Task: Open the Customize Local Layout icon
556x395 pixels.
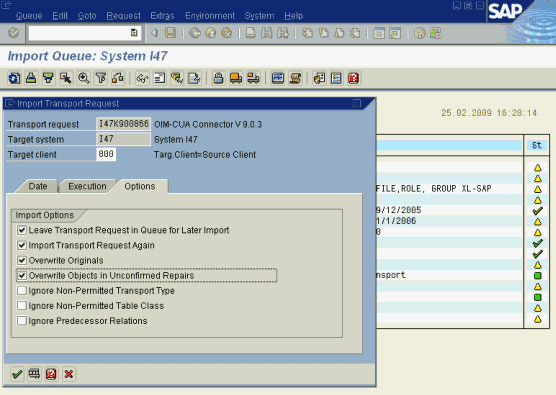Action: pyautogui.click(x=435, y=33)
